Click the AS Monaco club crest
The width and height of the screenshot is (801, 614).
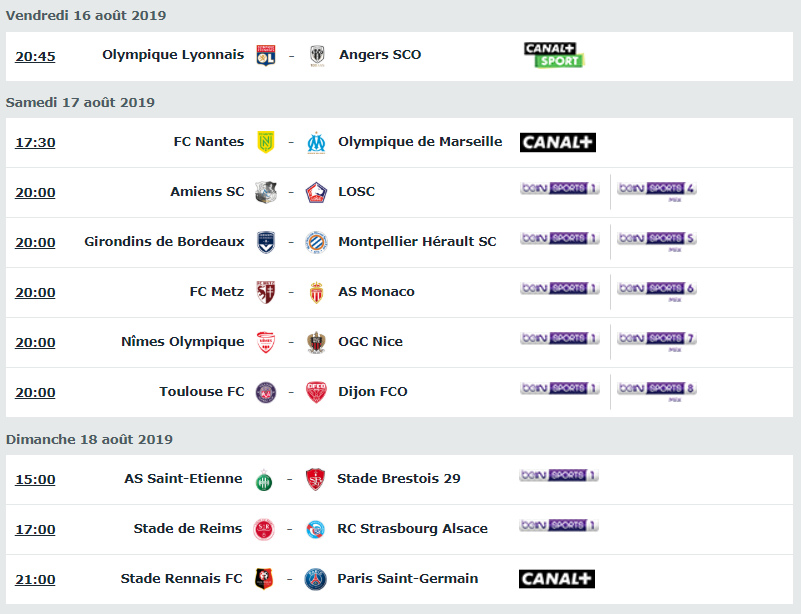(x=316, y=292)
